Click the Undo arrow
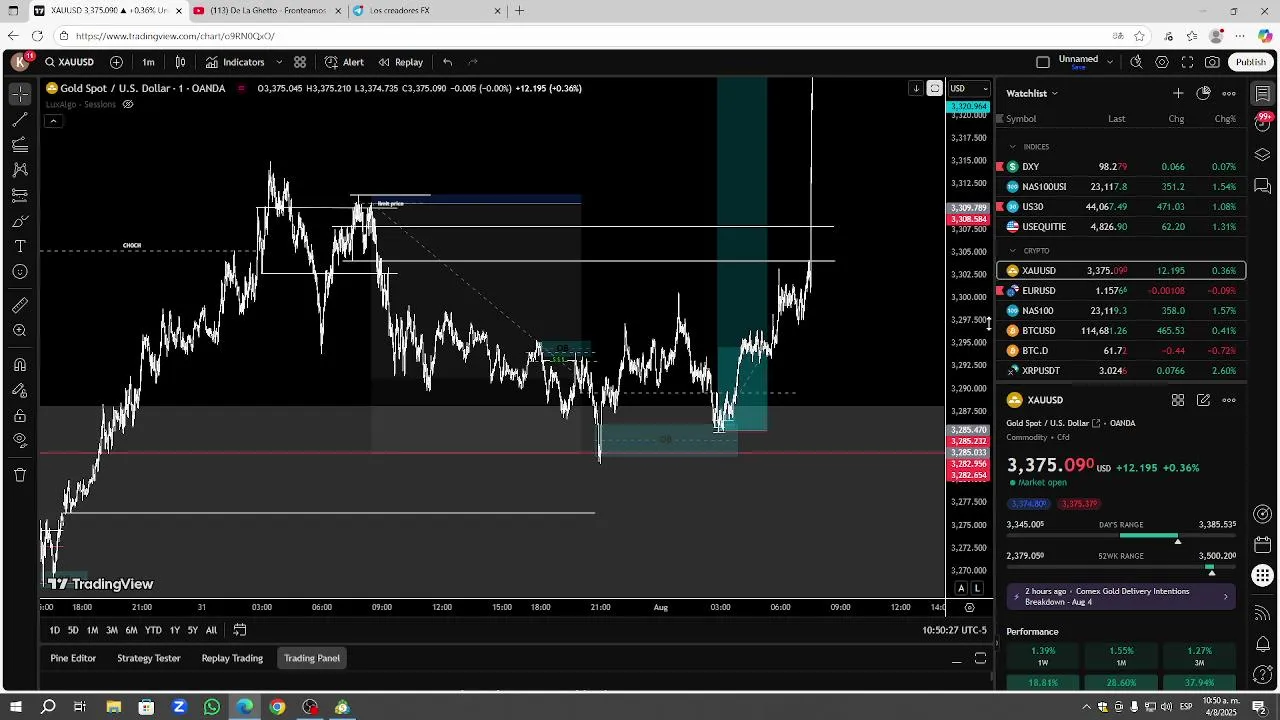This screenshot has width=1280, height=720. tap(447, 62)
